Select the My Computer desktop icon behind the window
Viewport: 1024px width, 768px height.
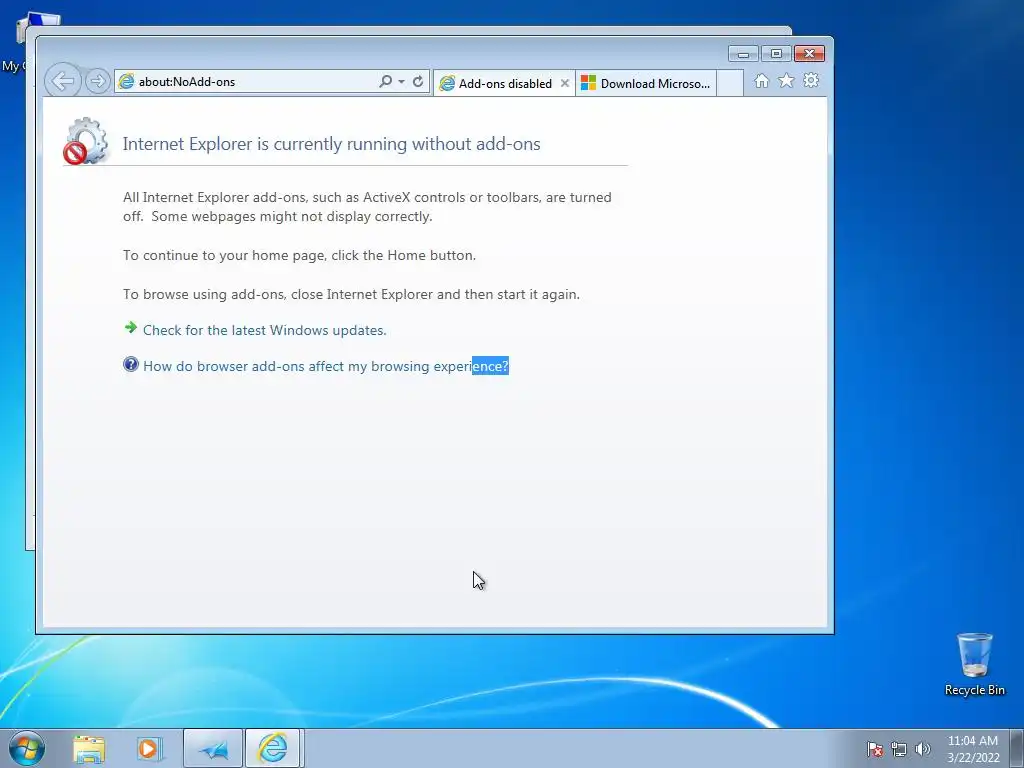point(18,42)
